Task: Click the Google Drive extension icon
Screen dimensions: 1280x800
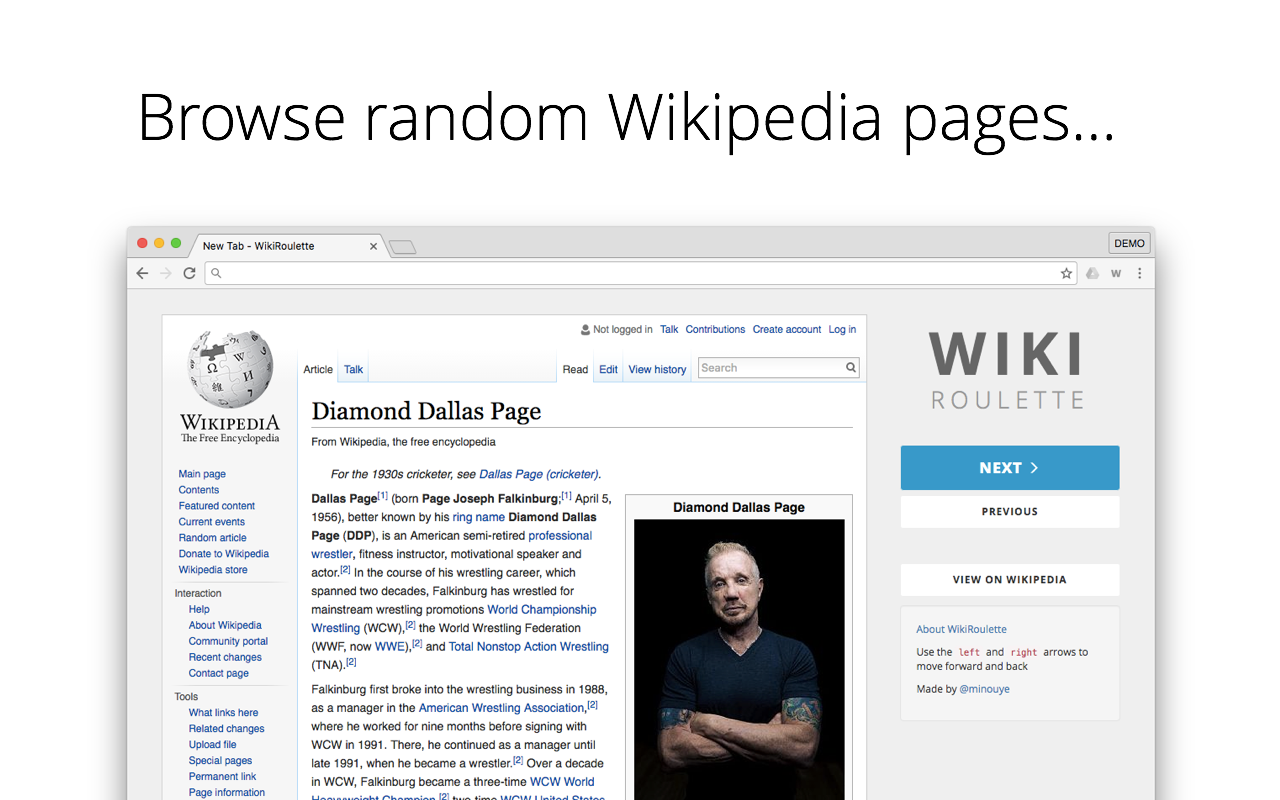Action: pos(1093,273)
